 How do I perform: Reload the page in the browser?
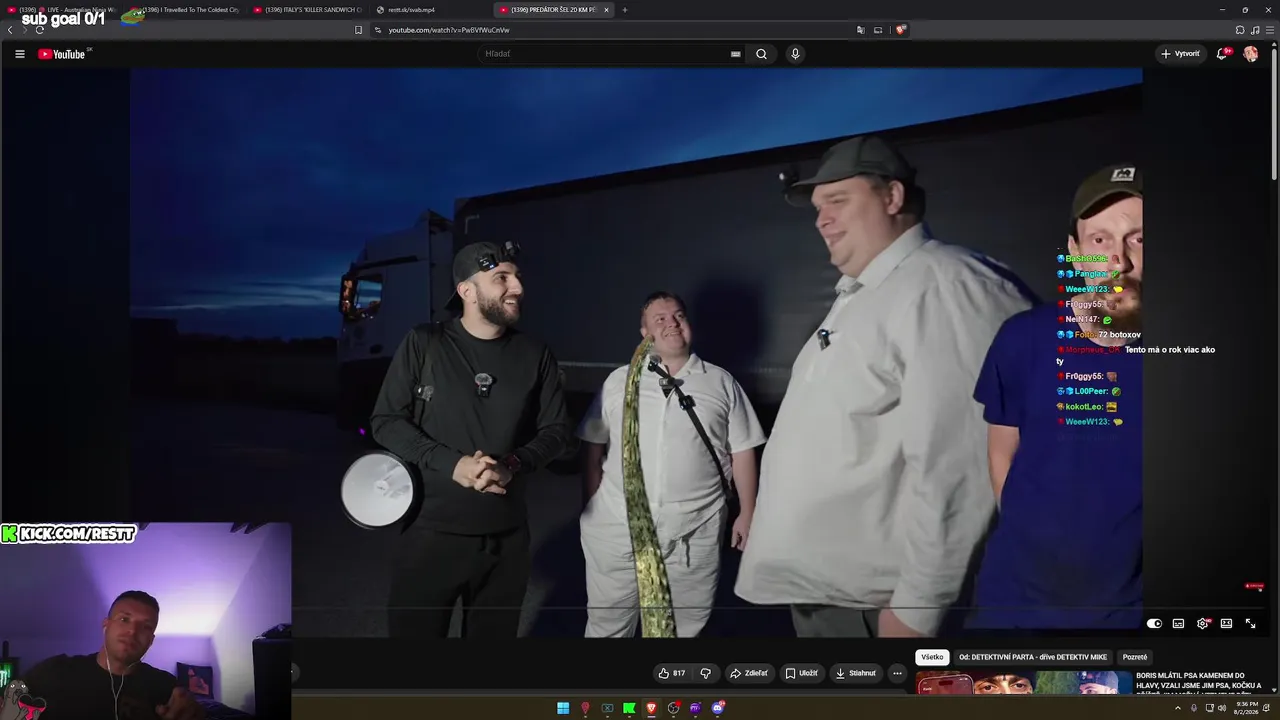tap(39, 30)
